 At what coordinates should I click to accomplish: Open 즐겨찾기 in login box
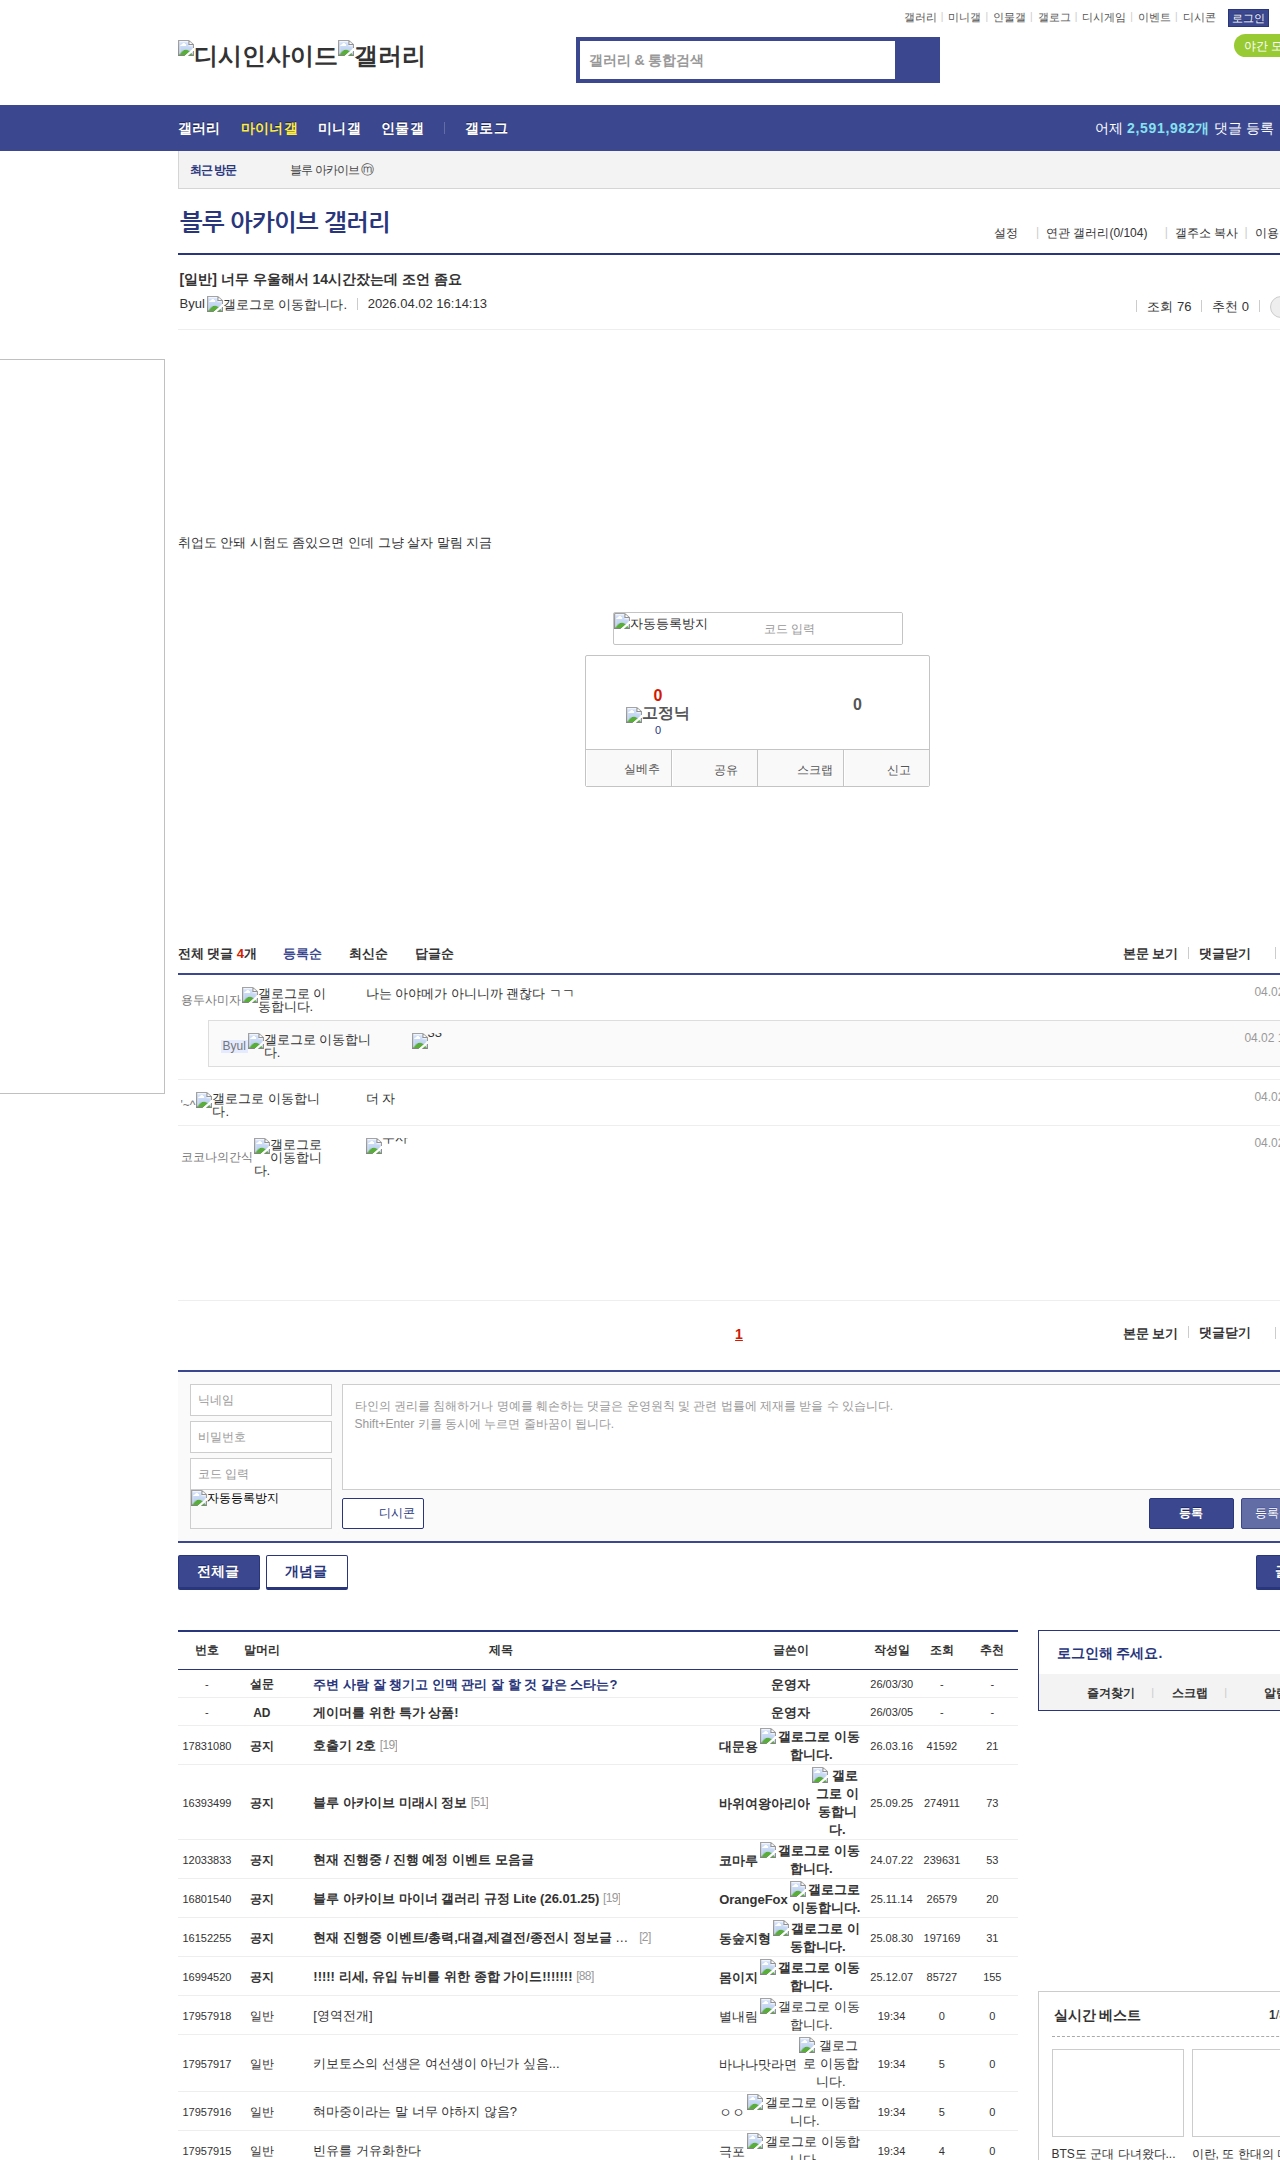click(x=1111, y=1693)
